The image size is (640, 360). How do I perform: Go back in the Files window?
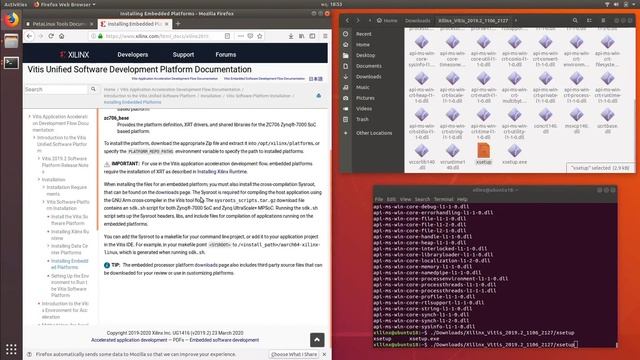tap(347, 20)
